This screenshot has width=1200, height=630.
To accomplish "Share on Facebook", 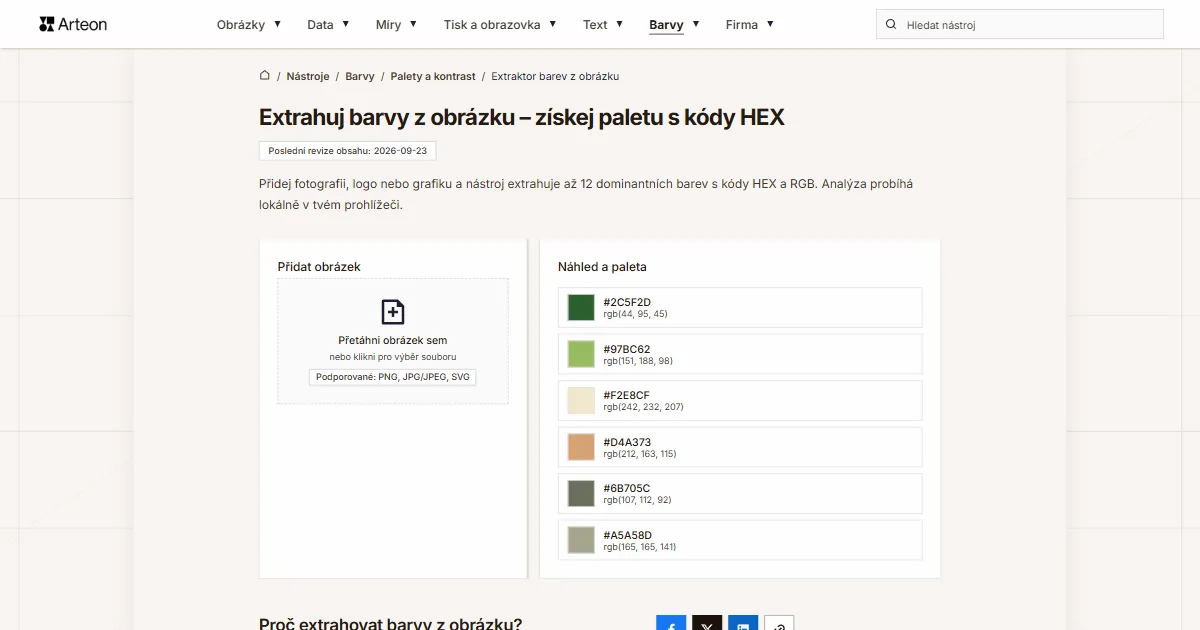I will click(x=671, y=622).
